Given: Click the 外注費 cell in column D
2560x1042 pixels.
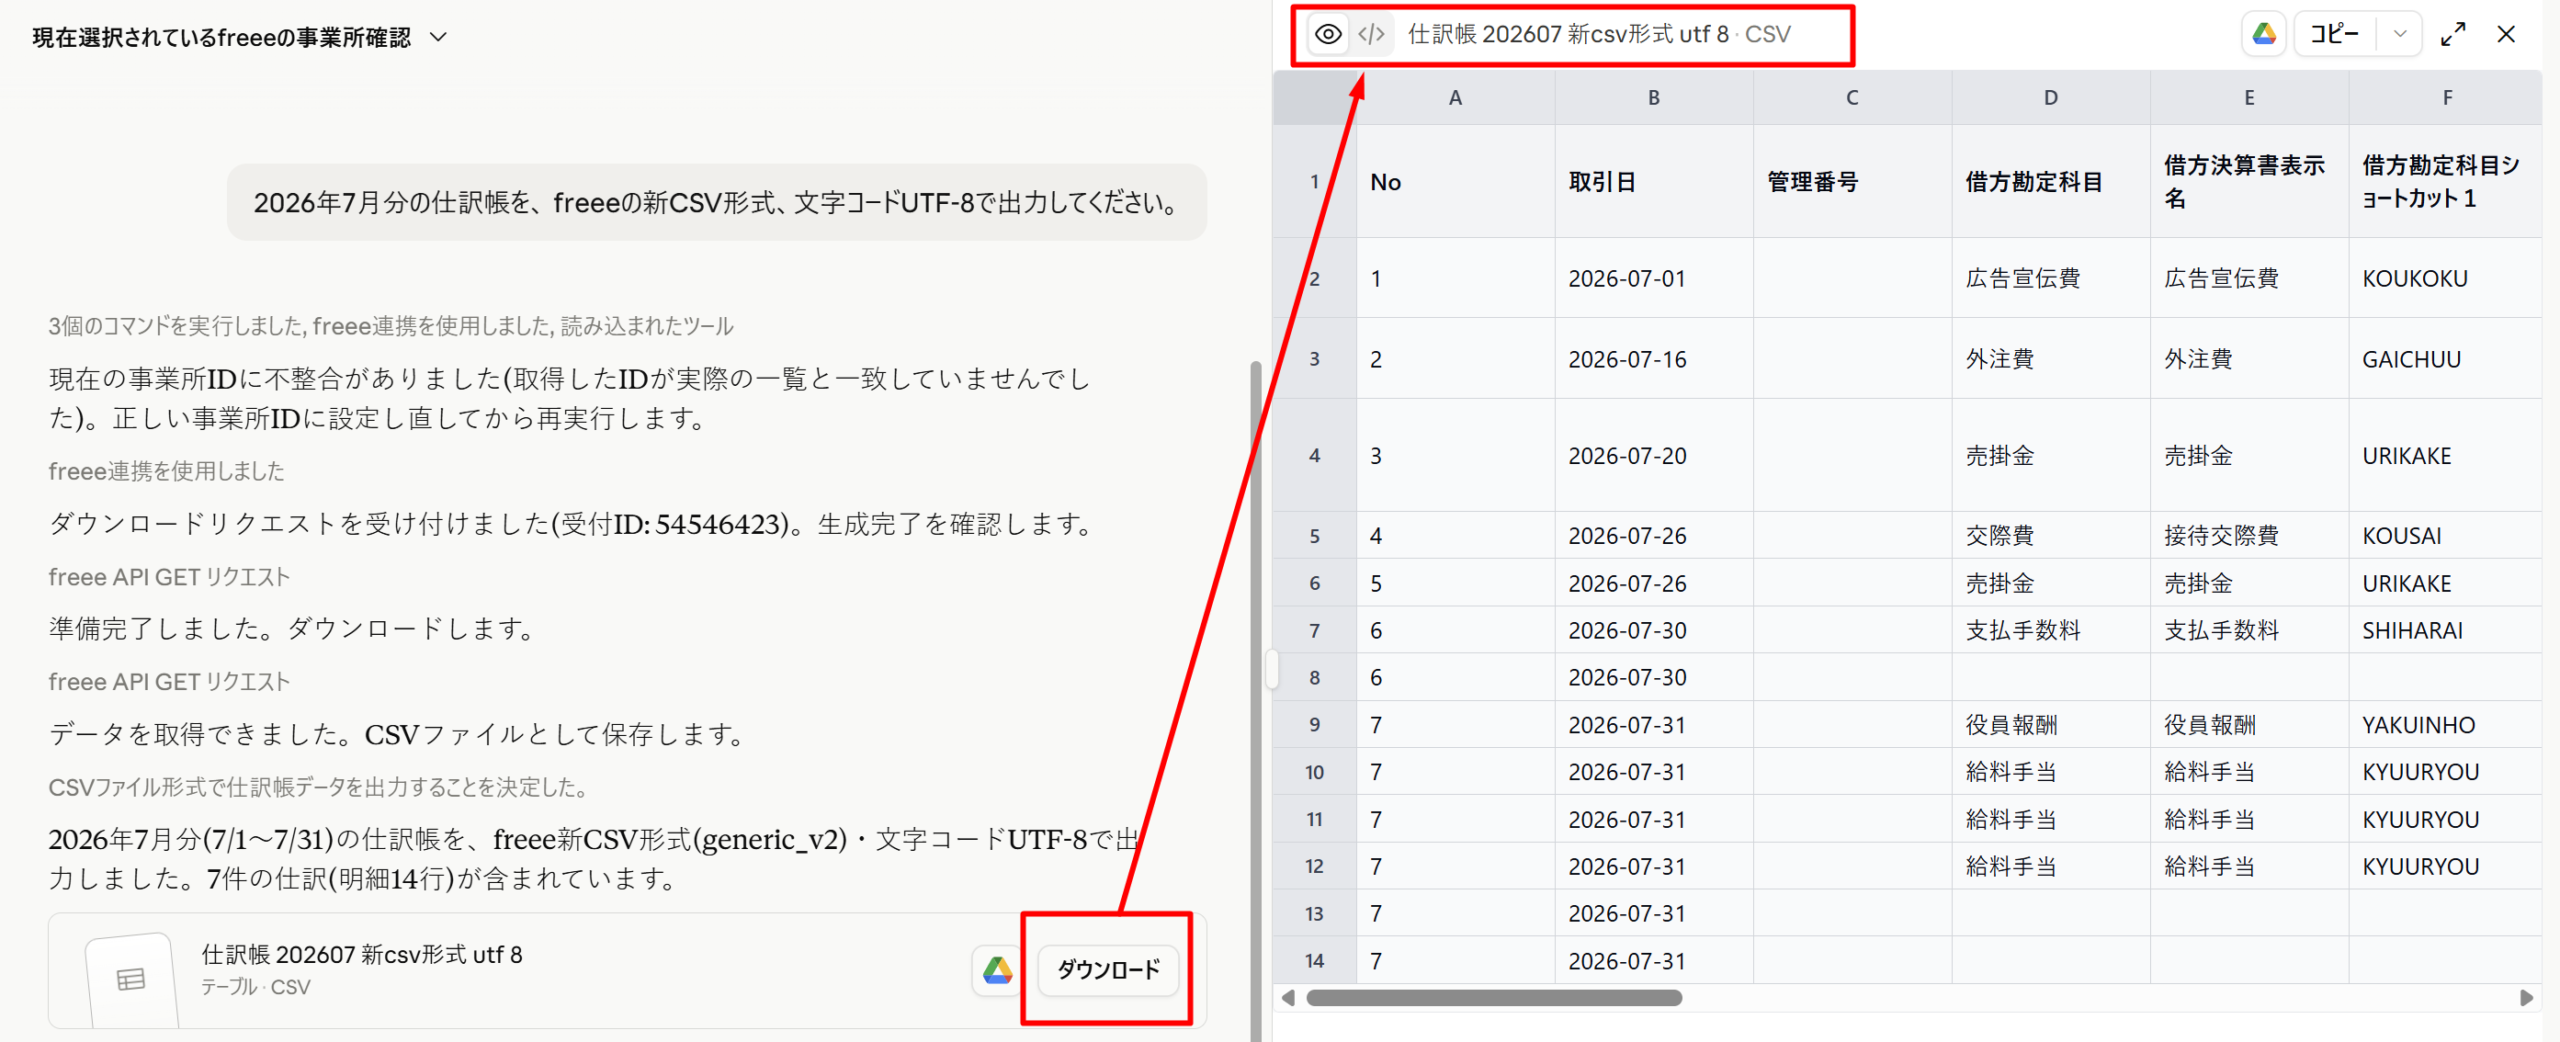Looking at the screenshot, I should 2051,359.
